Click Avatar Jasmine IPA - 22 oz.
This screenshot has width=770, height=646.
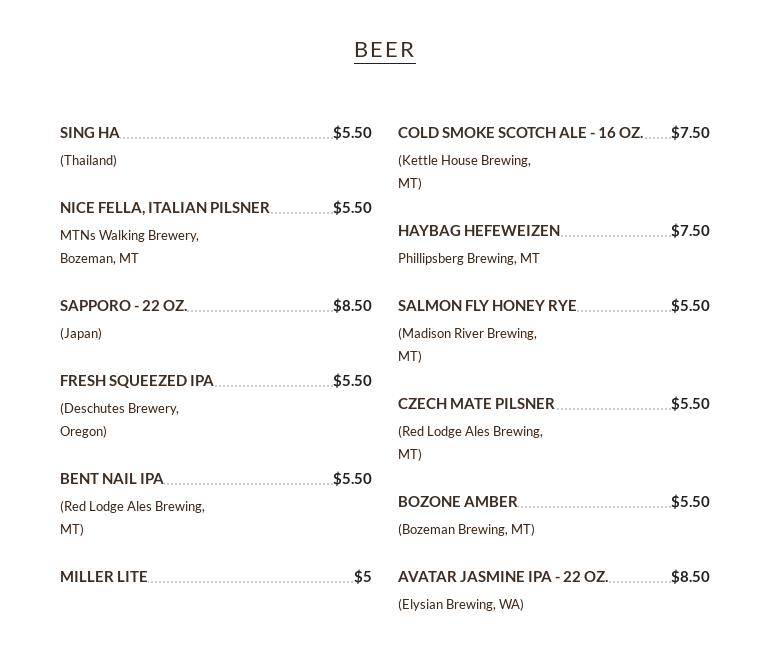pyautogui.click(x=503, y=577)
